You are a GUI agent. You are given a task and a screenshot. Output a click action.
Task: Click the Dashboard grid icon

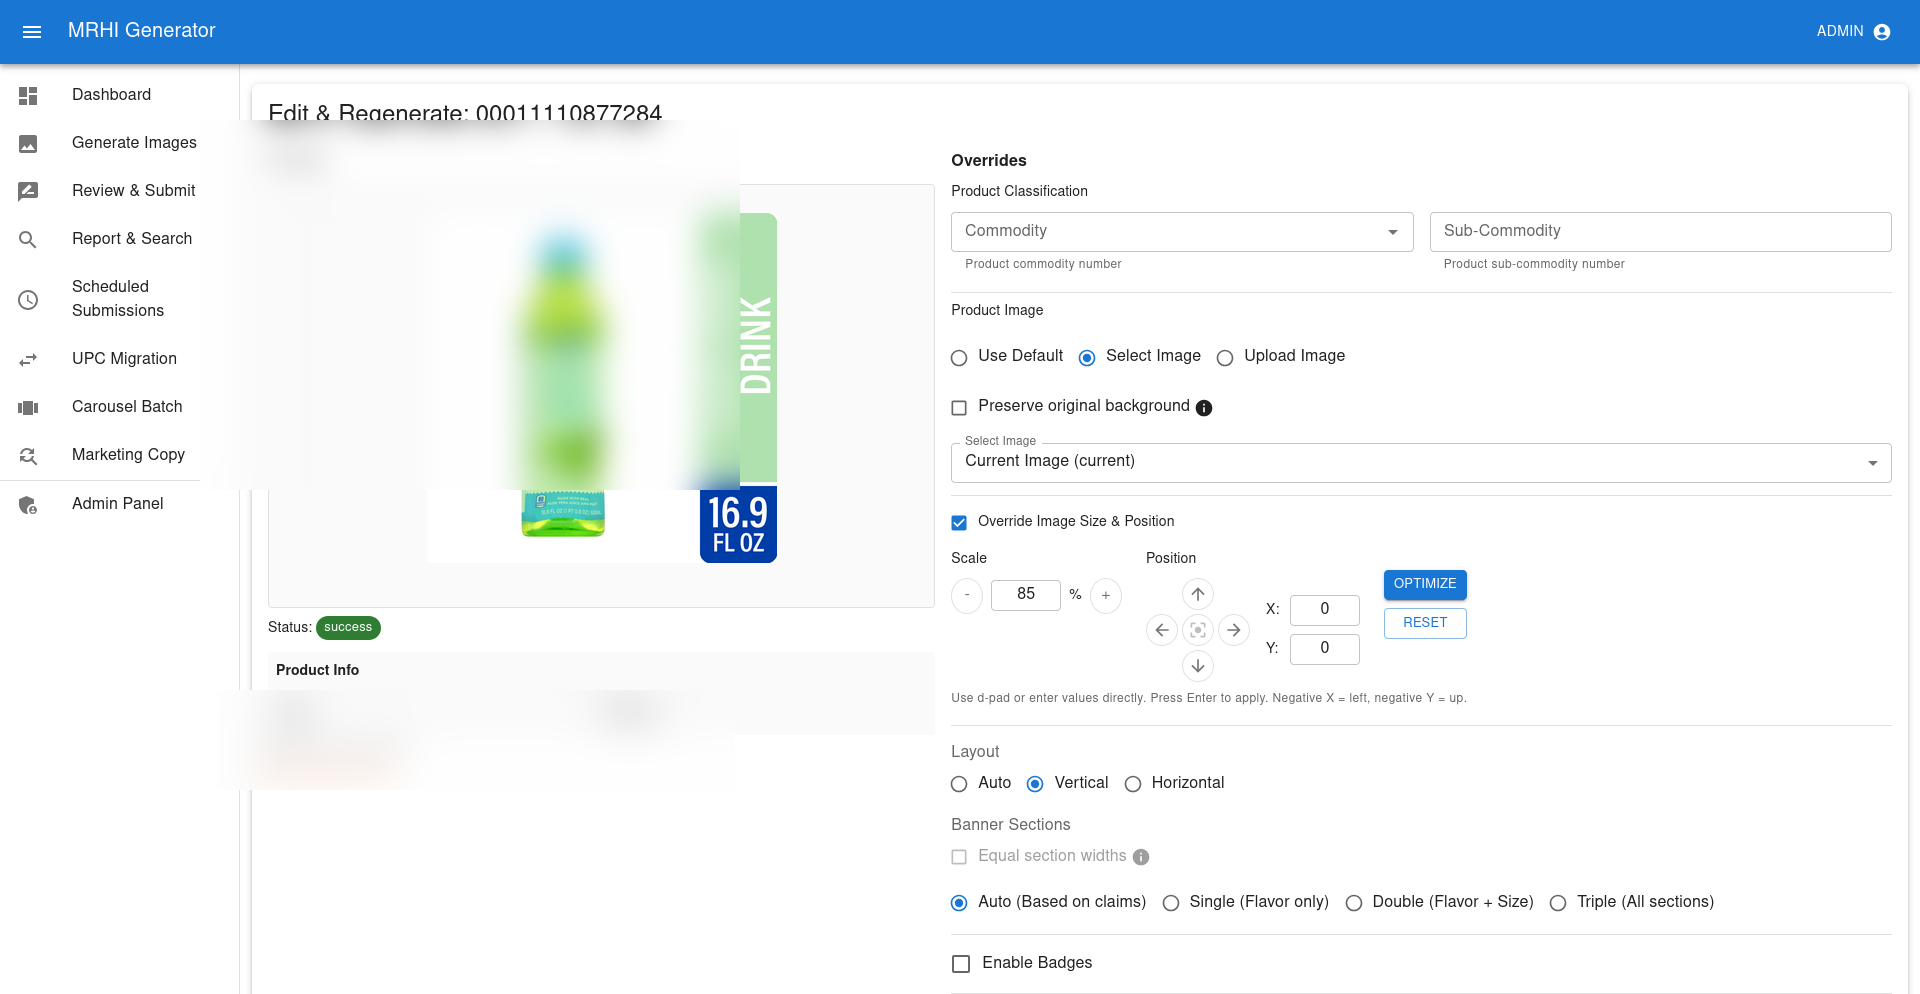[28, 95]
